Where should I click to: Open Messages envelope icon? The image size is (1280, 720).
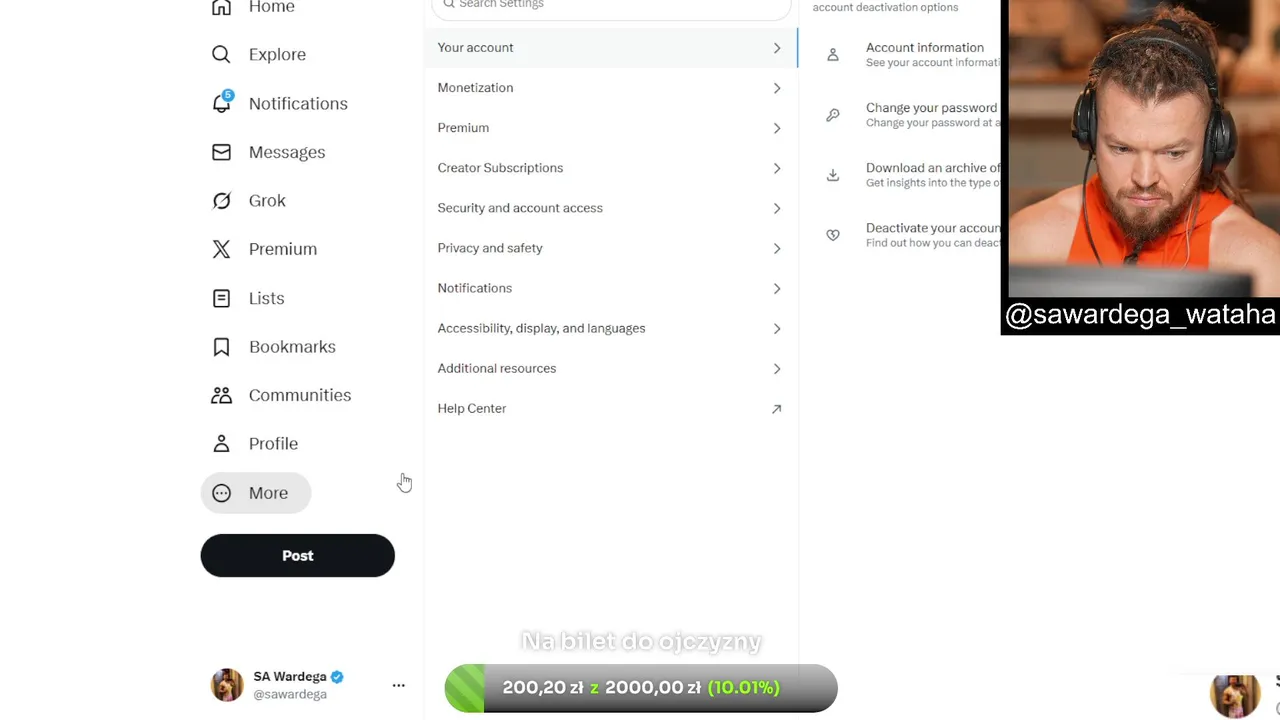(x=221, y=152)
